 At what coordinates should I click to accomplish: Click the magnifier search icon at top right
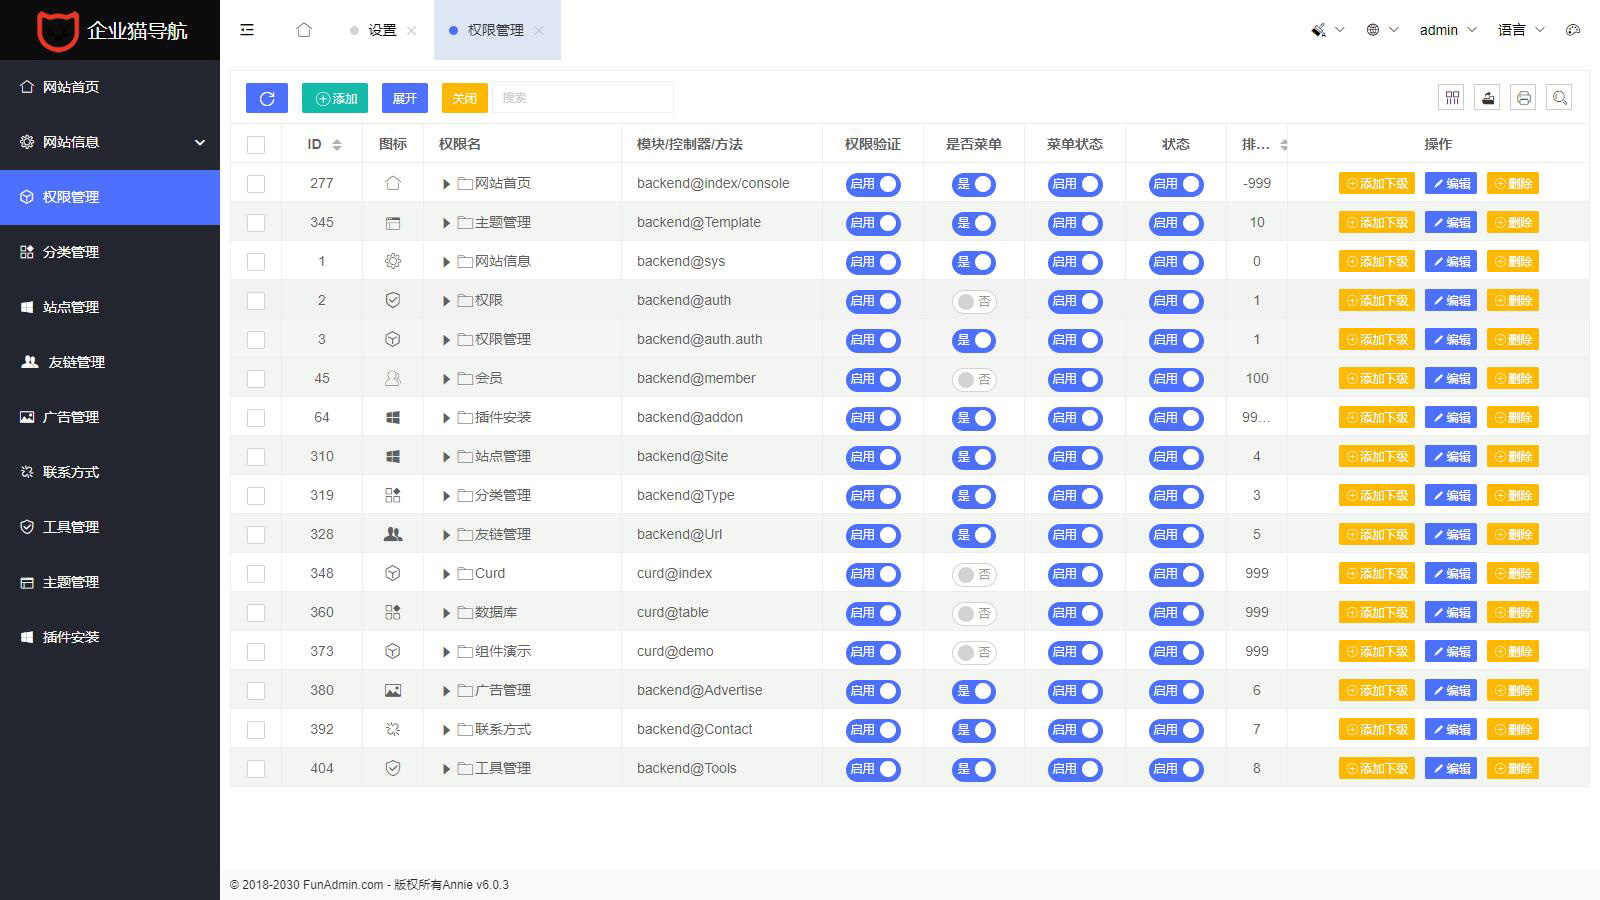click(x=1559, y=97)
